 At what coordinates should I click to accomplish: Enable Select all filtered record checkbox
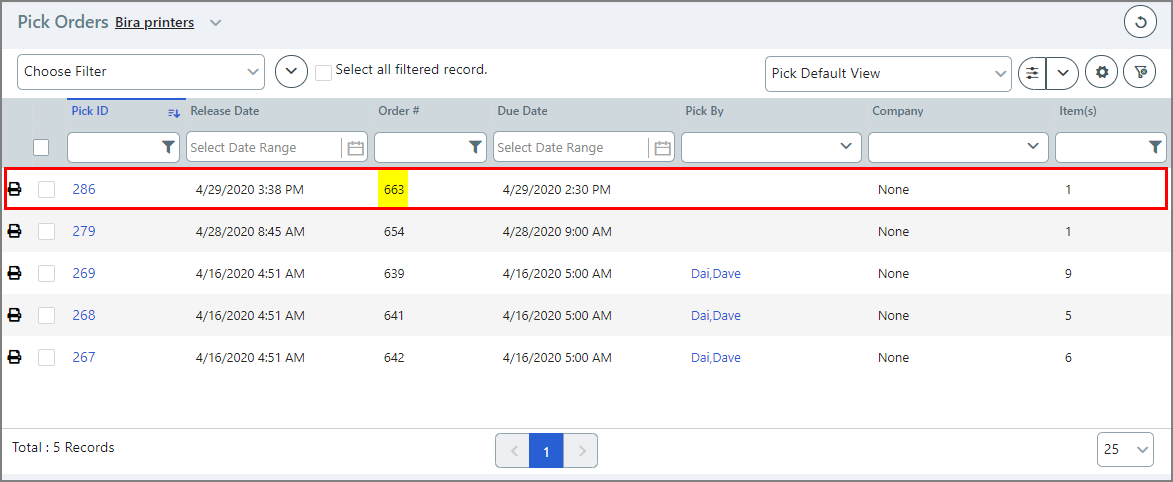click(x=323, y=72)
